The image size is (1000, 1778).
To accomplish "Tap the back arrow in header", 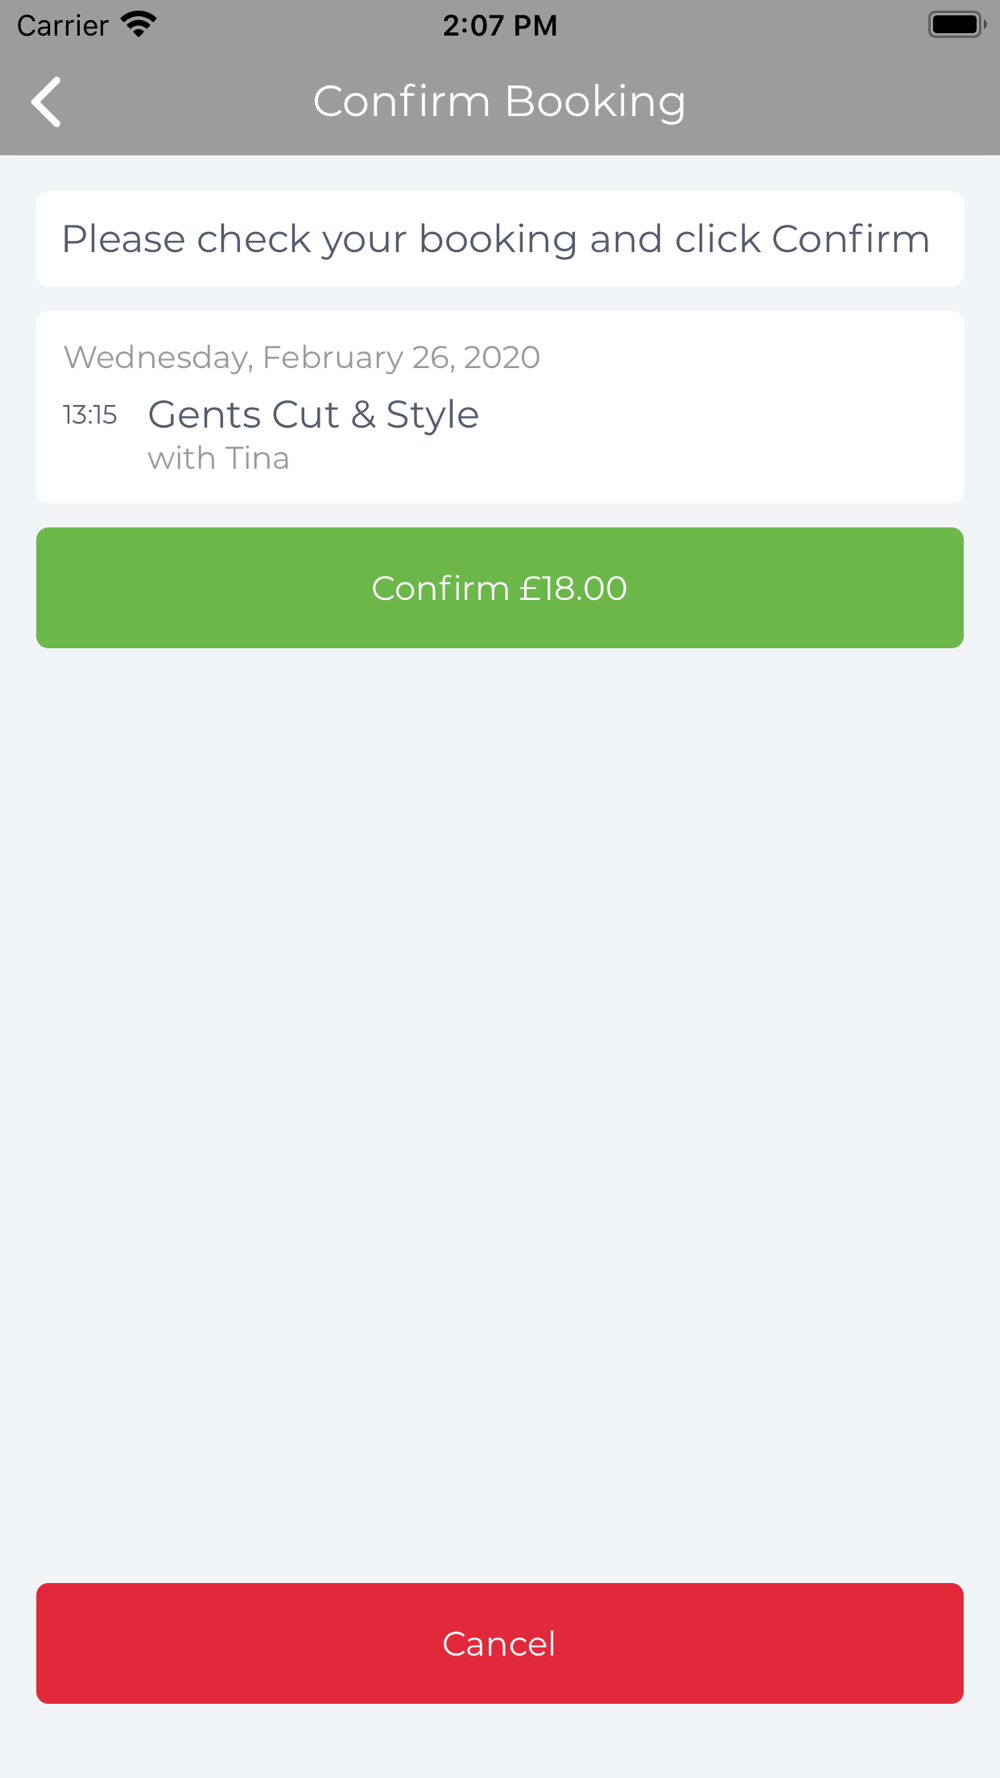I will point(46,102).
